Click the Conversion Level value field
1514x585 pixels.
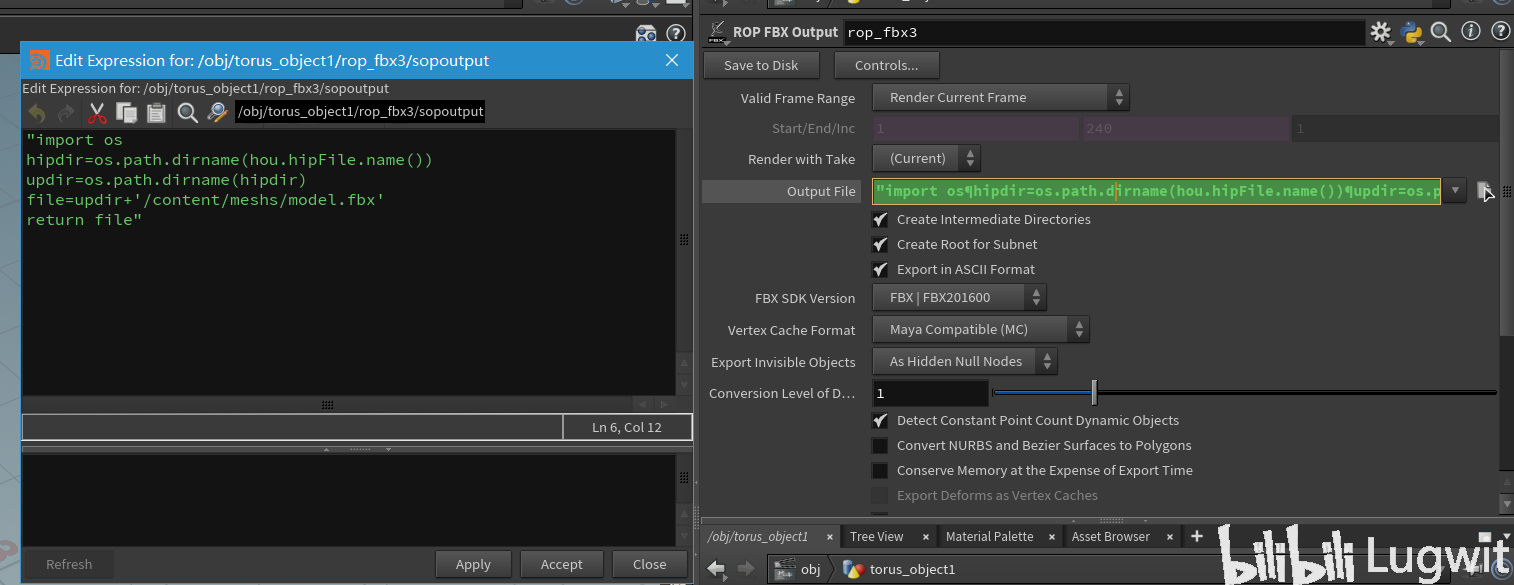(x=931, y=393)
